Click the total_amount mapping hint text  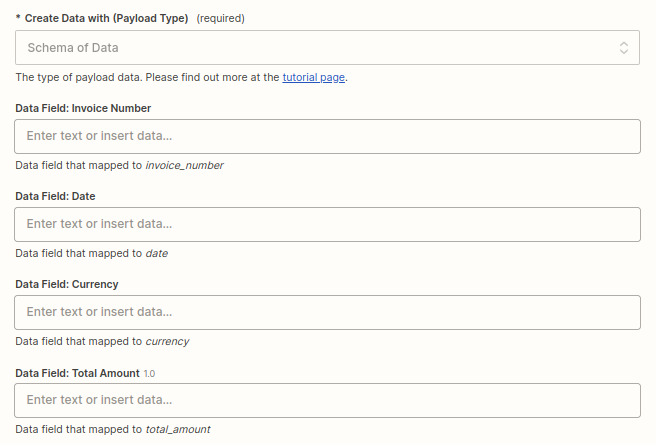177,429
